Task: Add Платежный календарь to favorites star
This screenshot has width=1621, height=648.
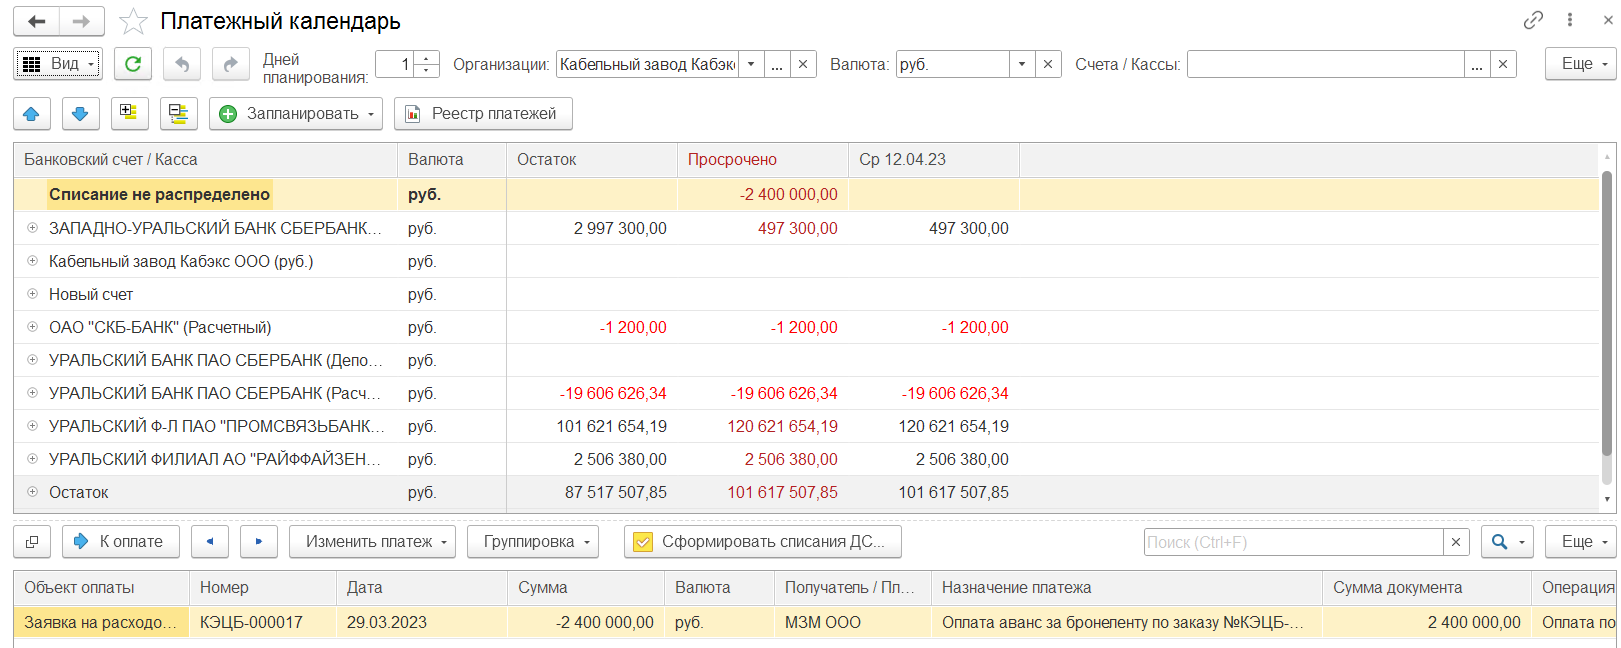Action: pos(133,21)
